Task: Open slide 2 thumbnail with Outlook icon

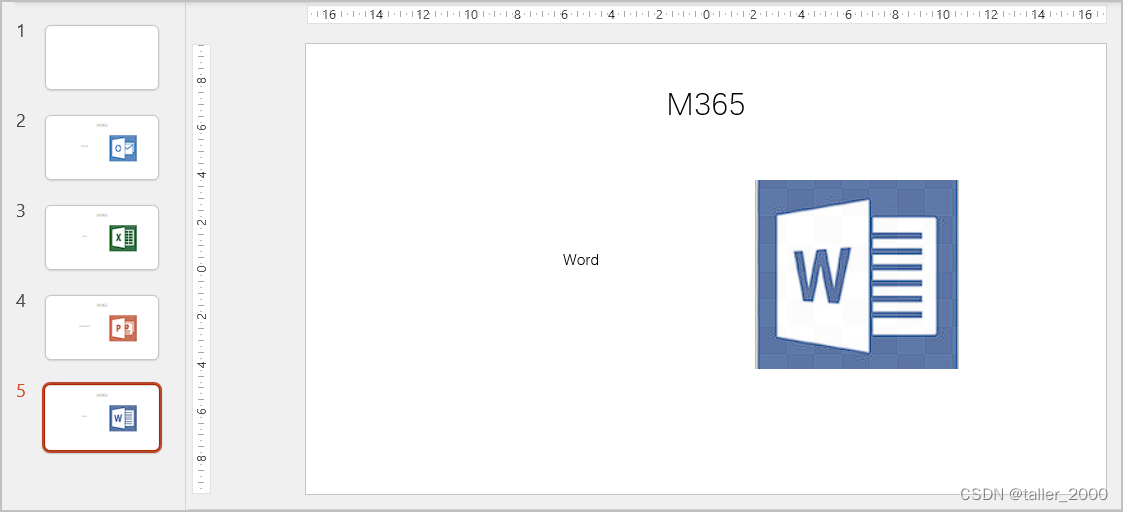Action: click(x=102, y=148)
